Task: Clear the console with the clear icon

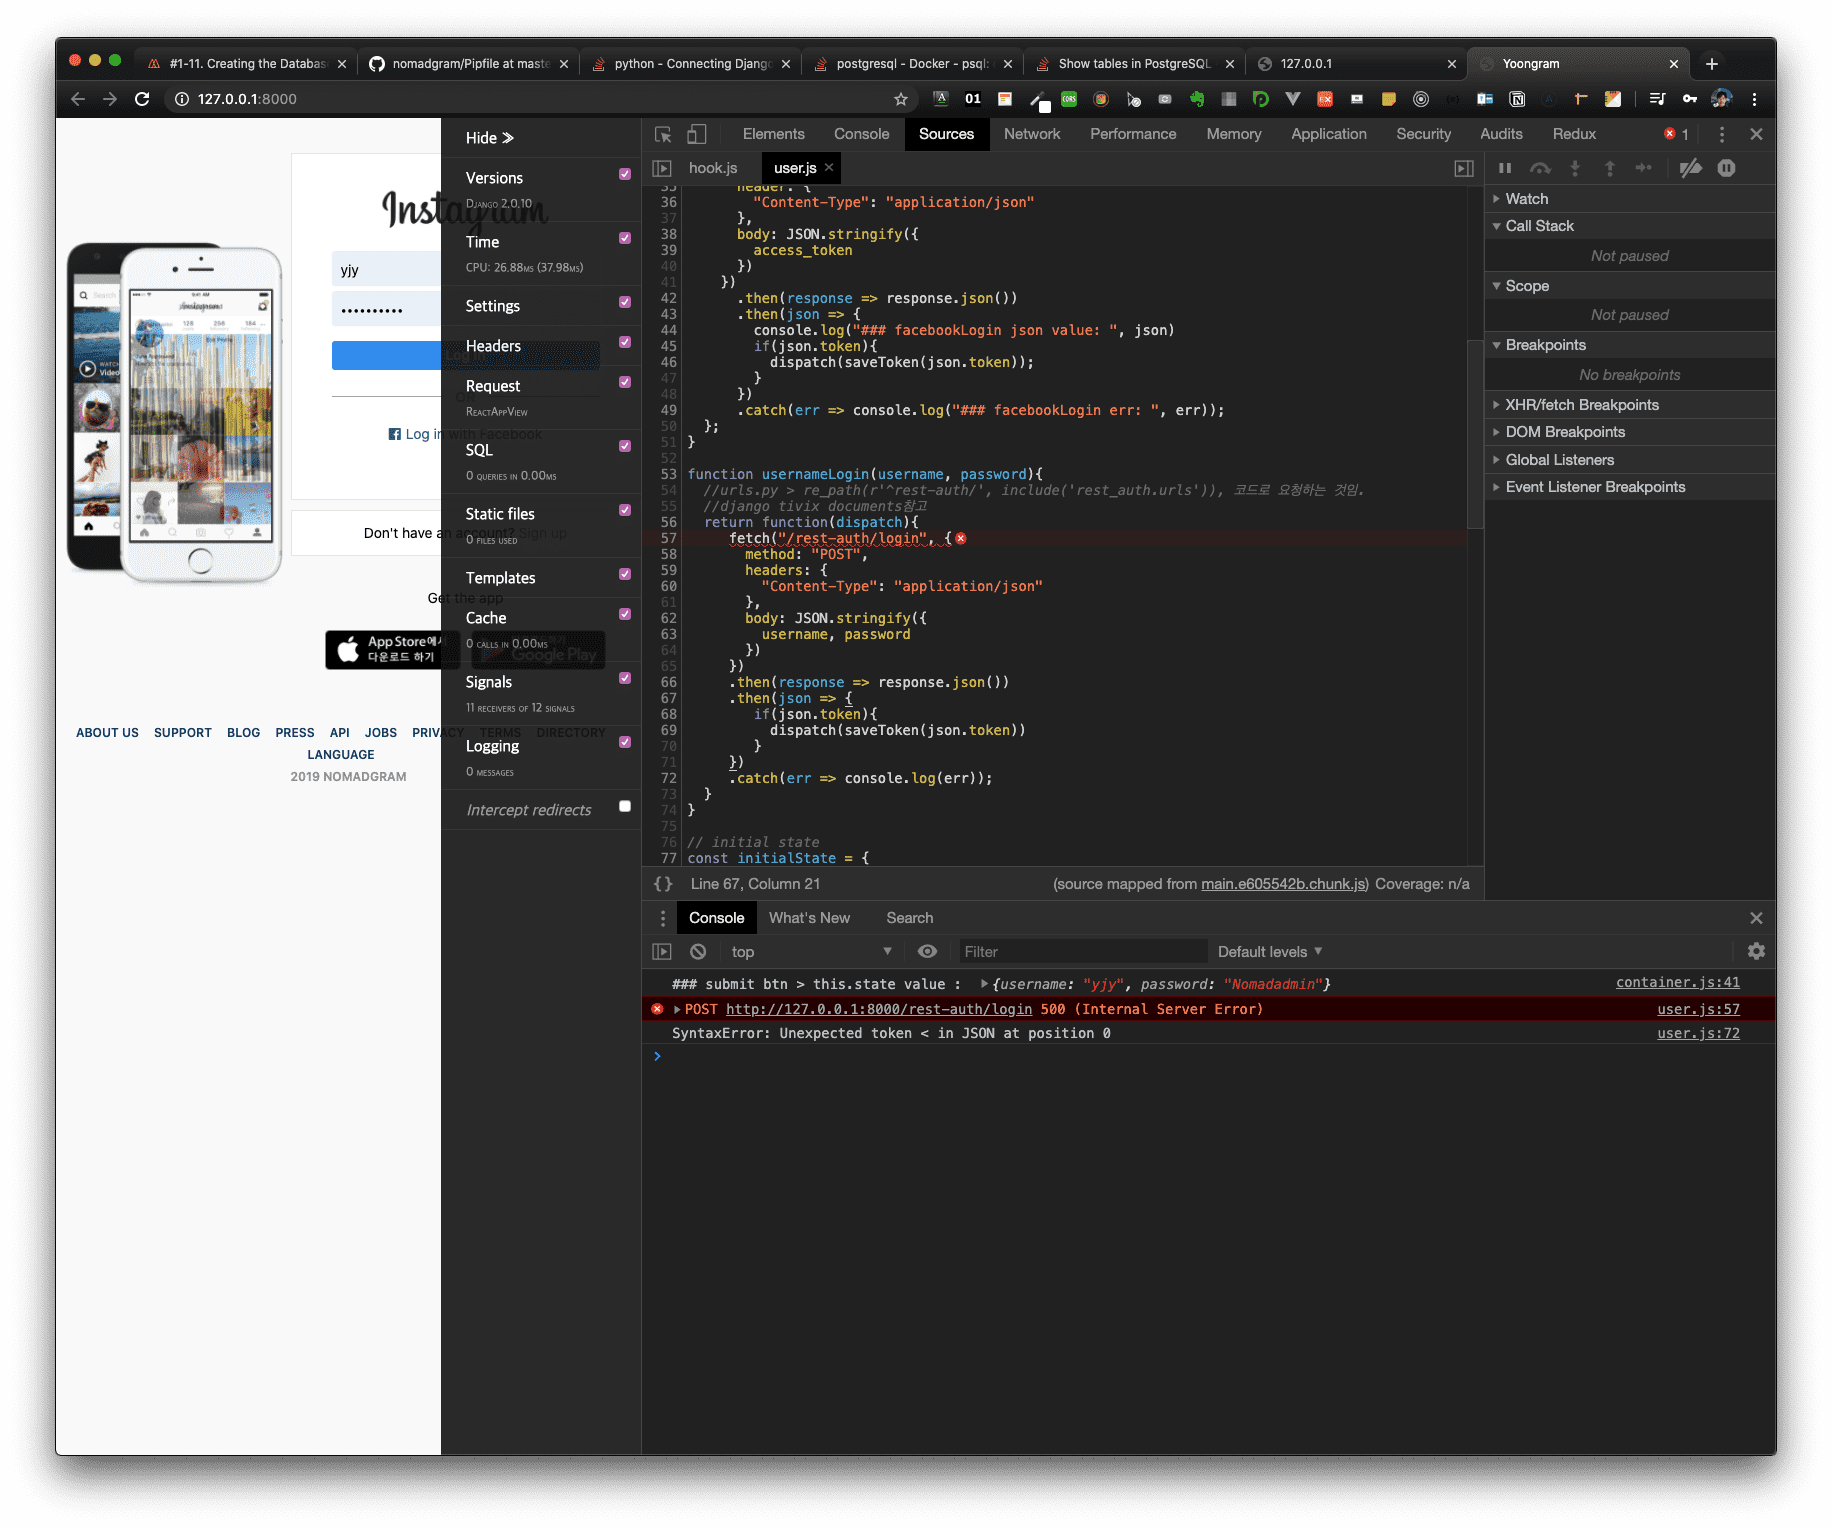Action: (698, 952)
